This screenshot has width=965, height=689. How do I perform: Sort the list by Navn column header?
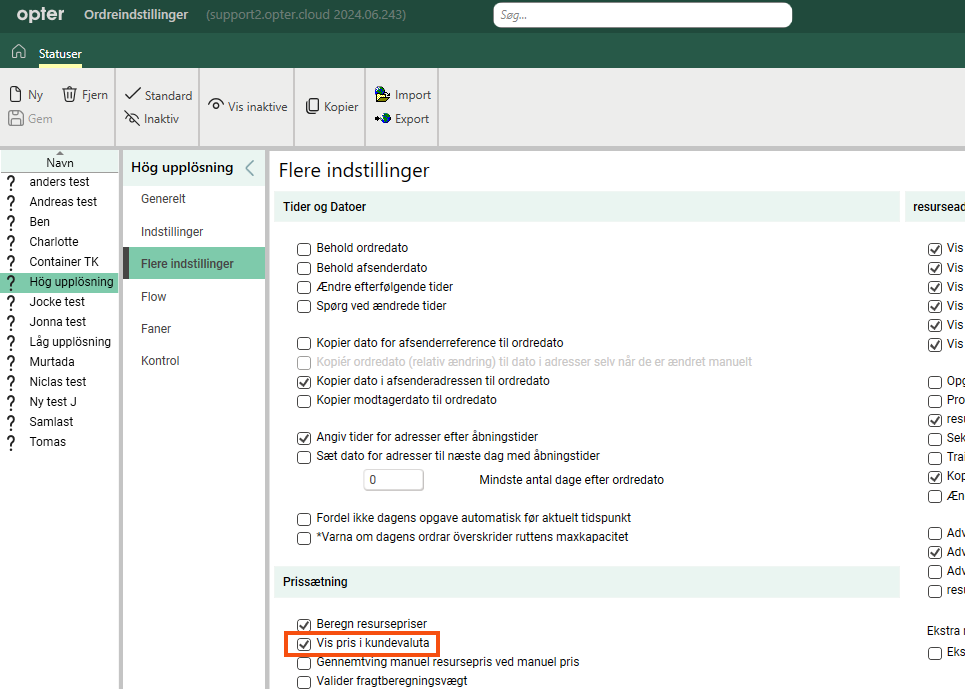(59, 162)
